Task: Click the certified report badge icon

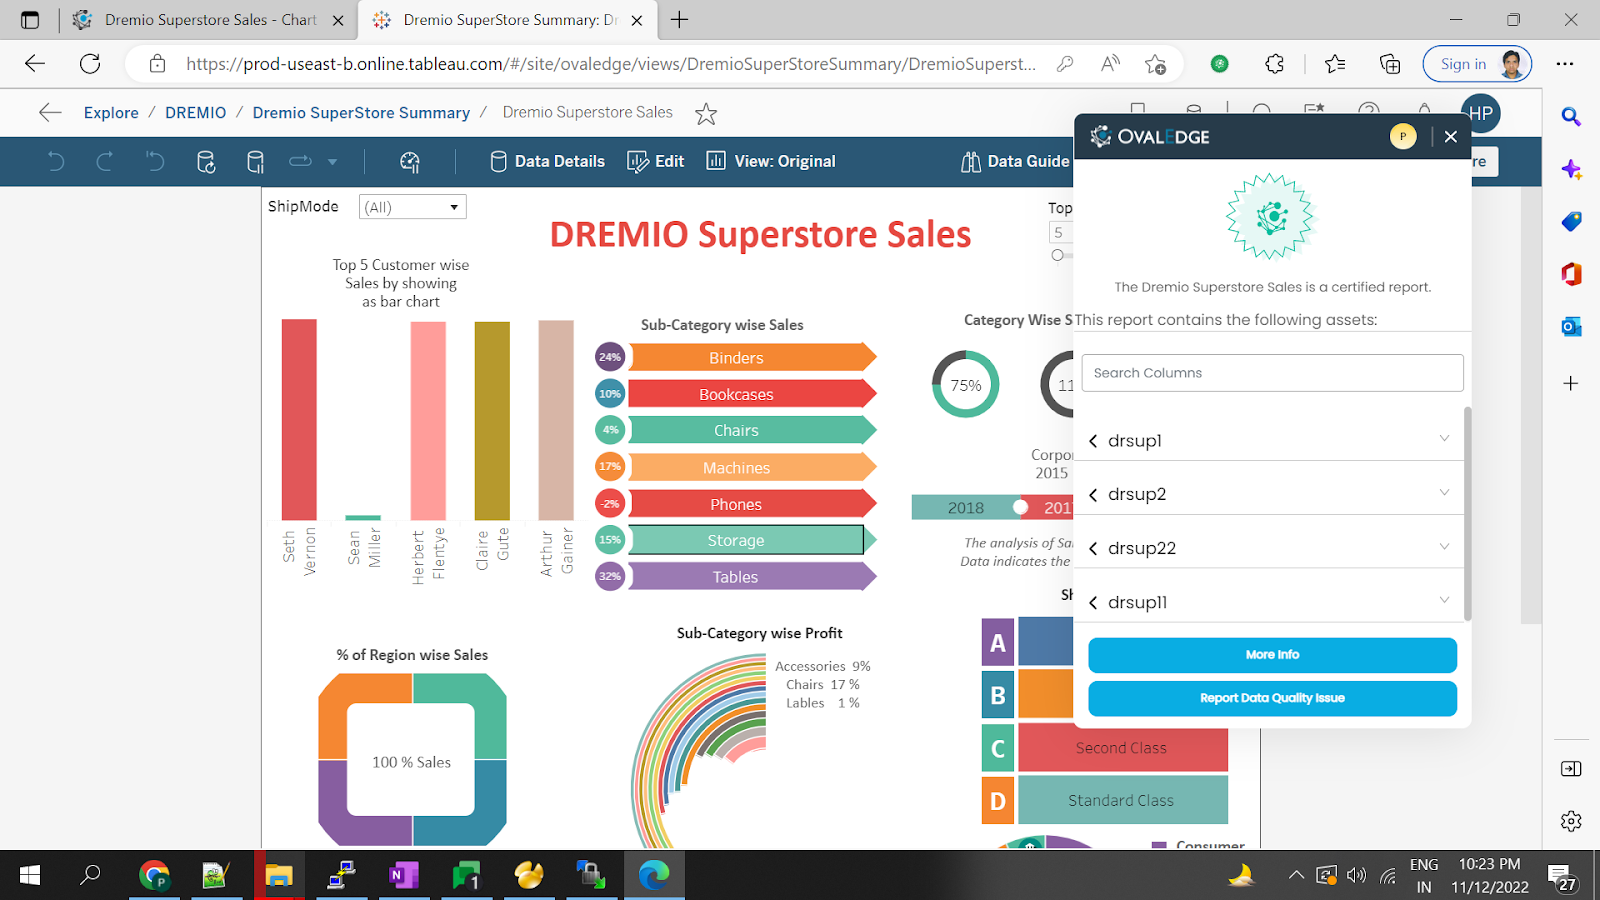Action: pyautogui.click(x=1271, y=216)
